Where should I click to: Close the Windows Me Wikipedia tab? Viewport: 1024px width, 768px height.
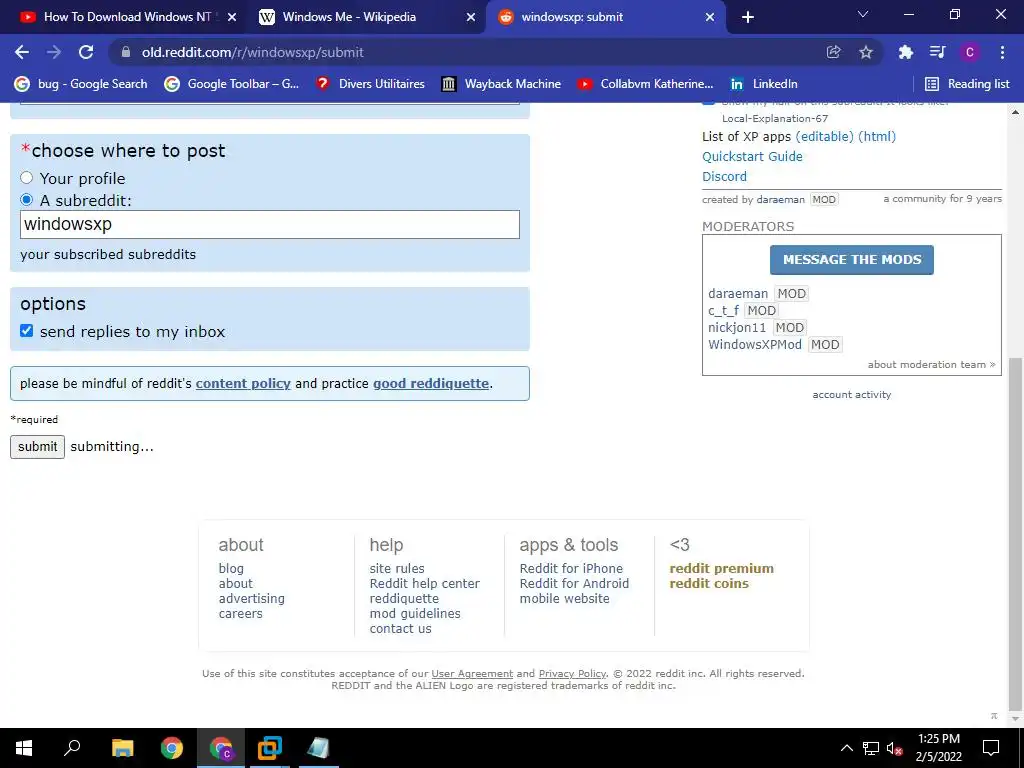pyautogui.click(x=471, y=18)
